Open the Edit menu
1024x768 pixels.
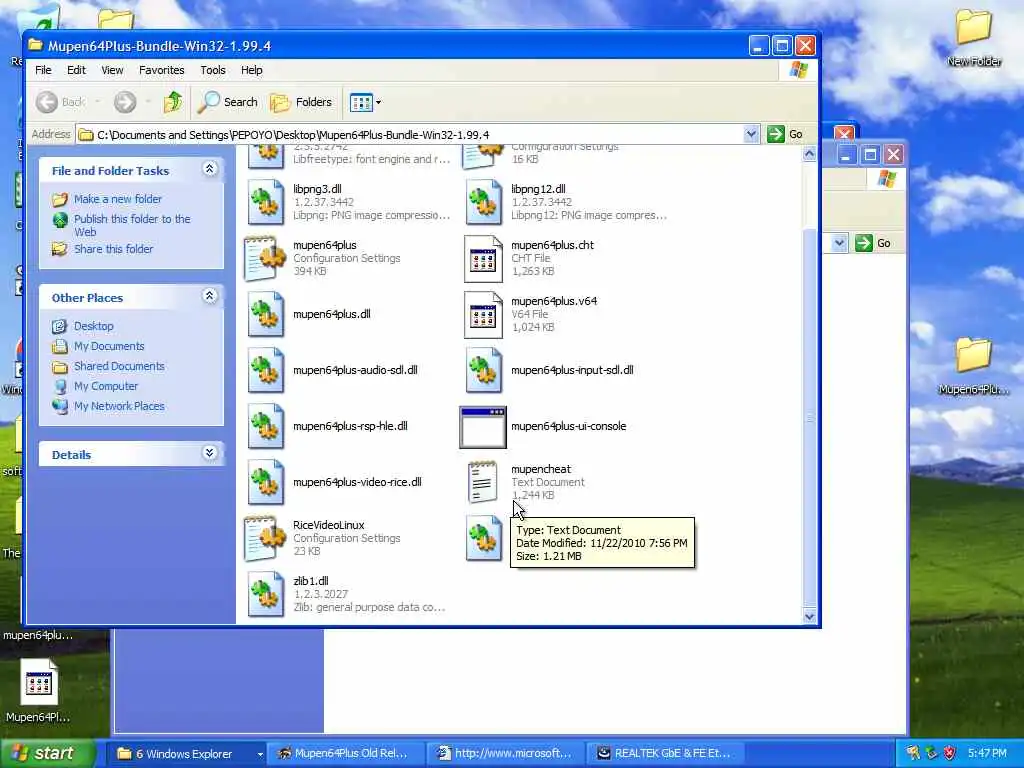pyautogui.click(x=76, y=70)
